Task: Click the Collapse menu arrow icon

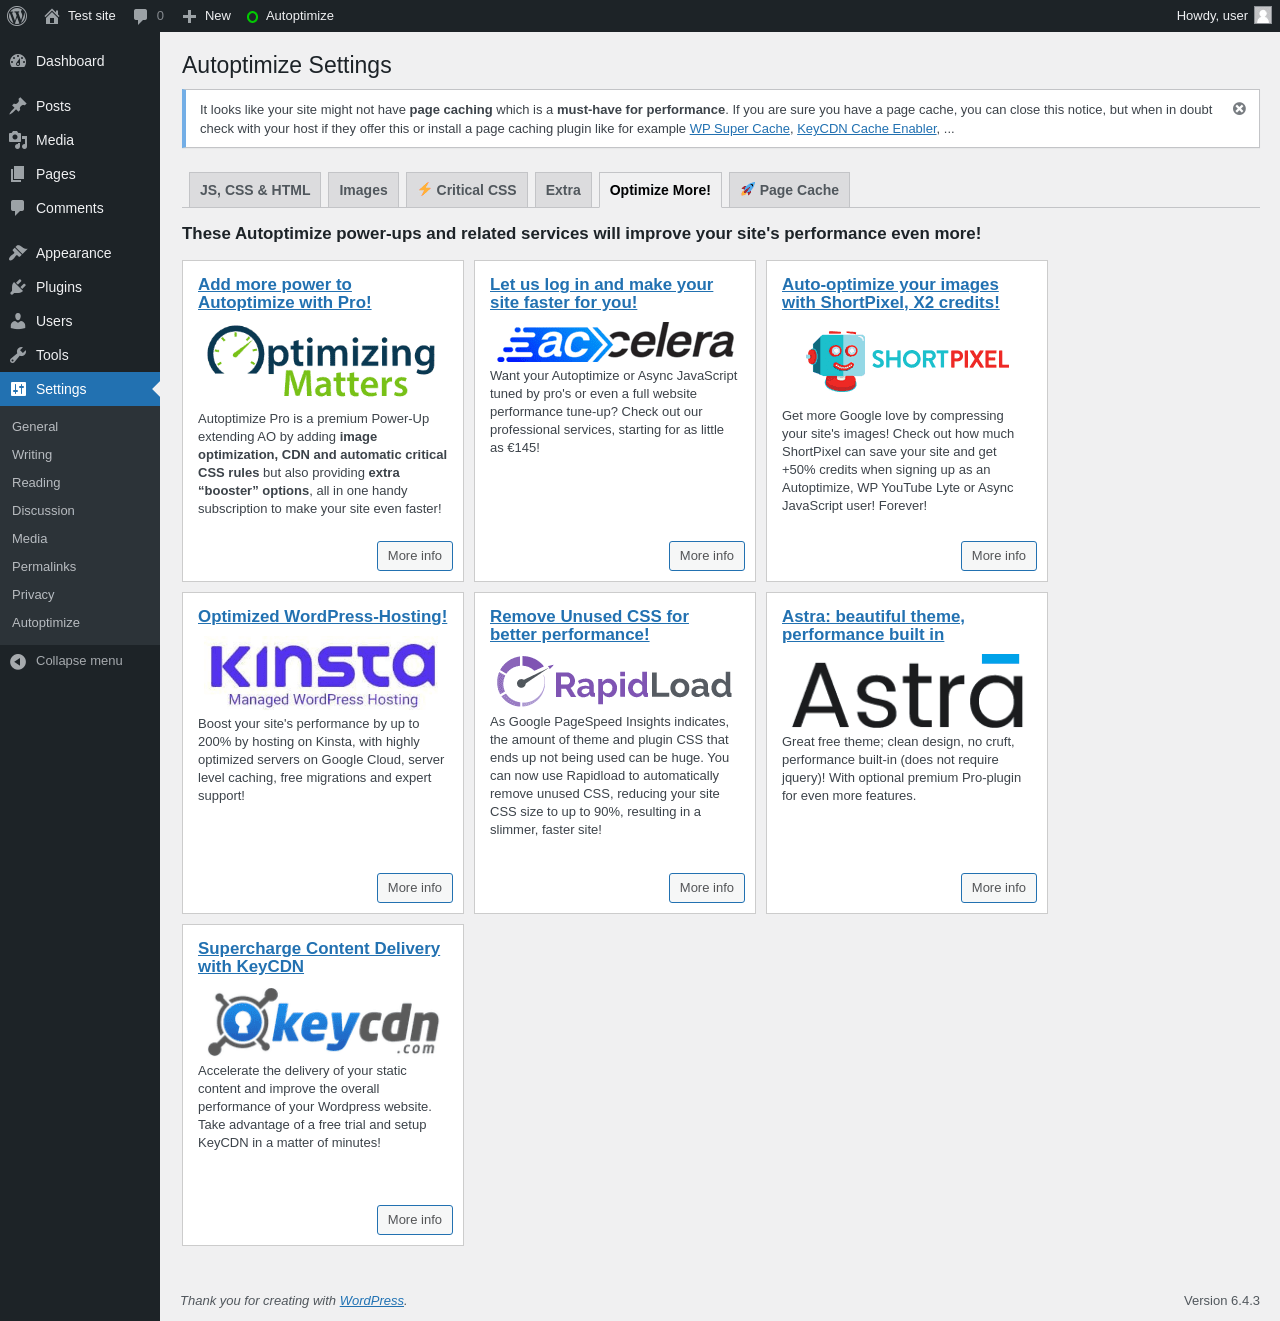Action: [x=18, y=661]
